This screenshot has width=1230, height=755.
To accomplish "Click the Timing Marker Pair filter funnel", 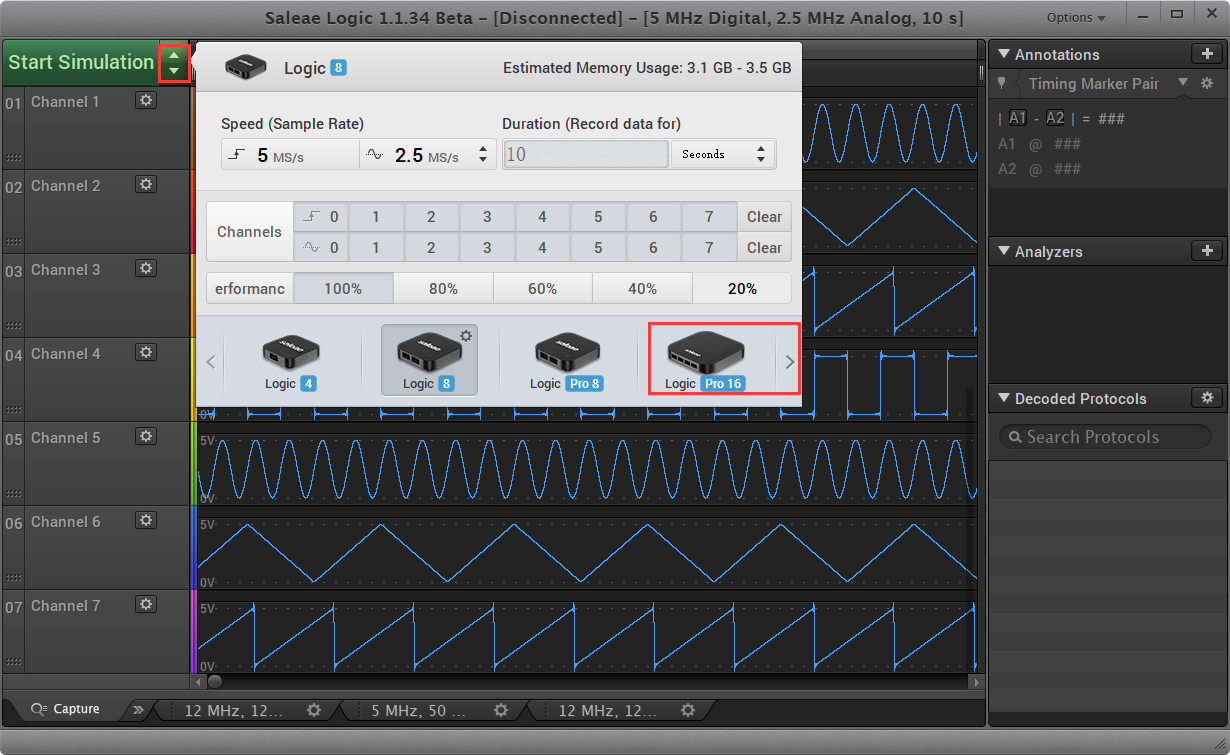I will 1002,83.
